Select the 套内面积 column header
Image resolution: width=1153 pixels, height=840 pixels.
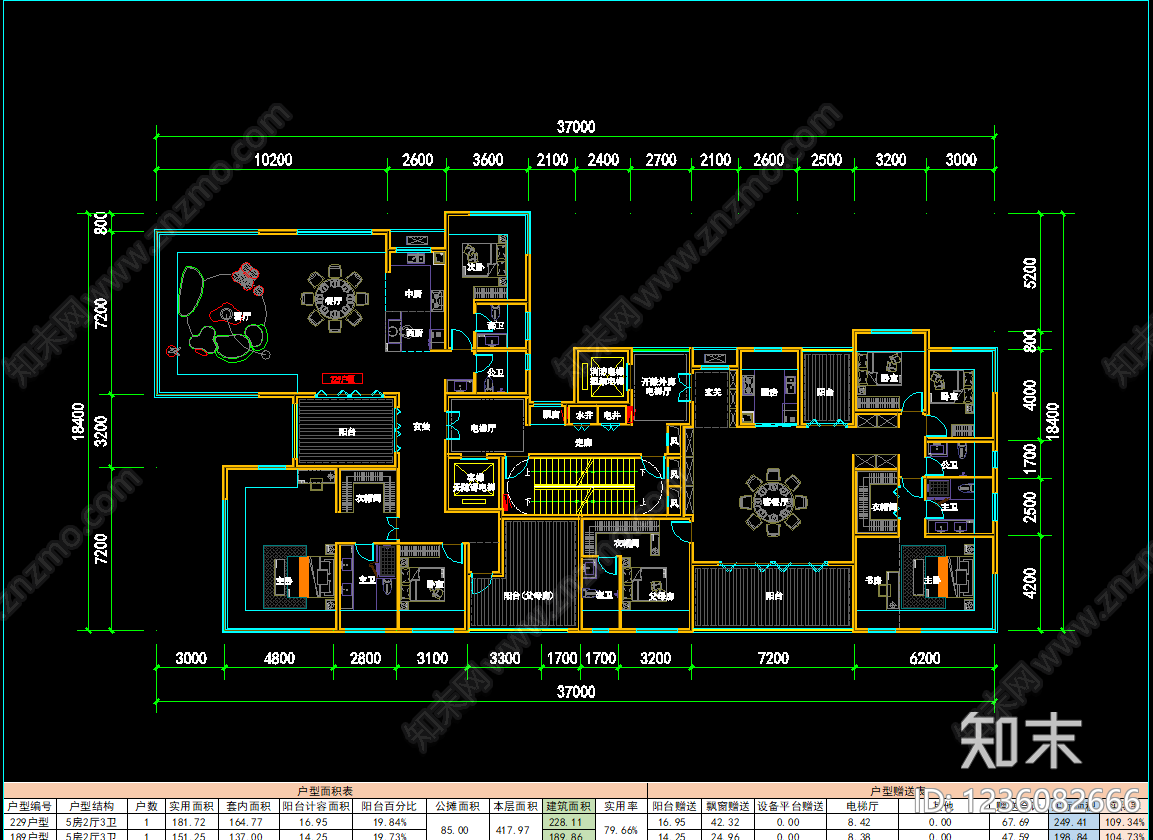[x=249, y=806]
